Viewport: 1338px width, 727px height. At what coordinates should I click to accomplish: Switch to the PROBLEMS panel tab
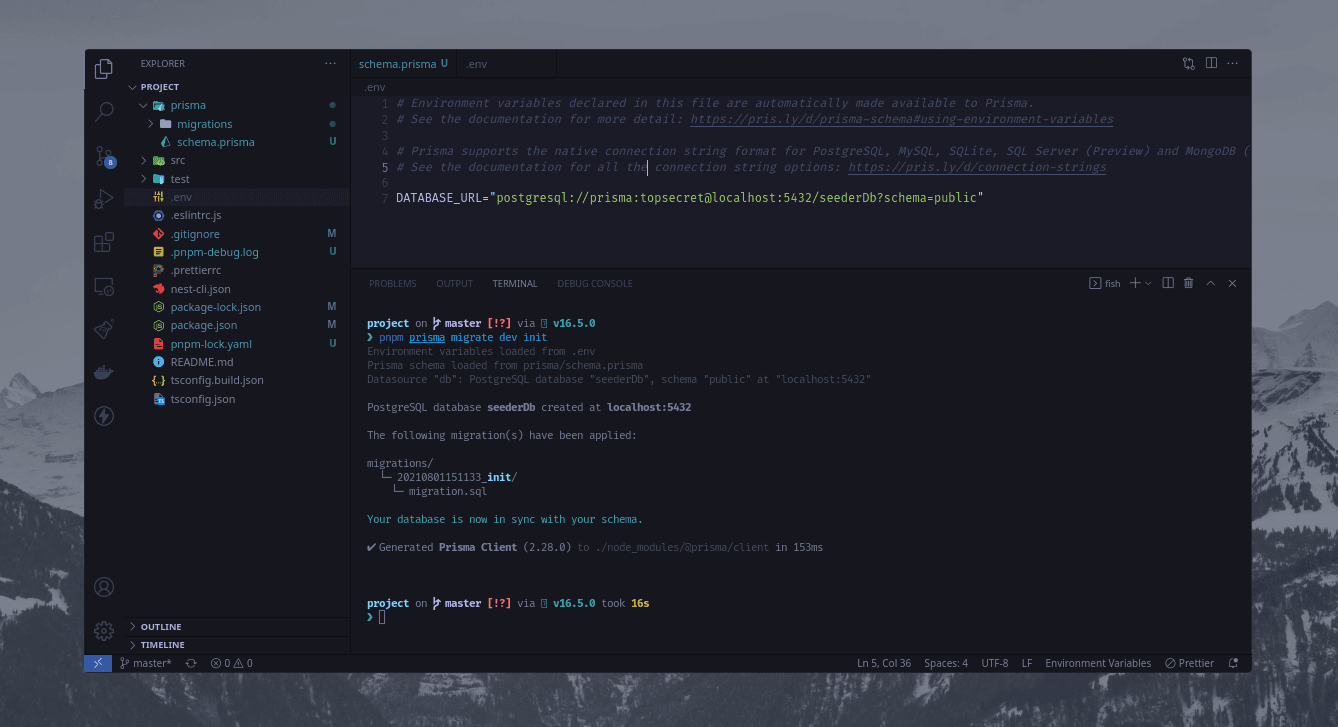pyautogui.click(x=392, y=283)
